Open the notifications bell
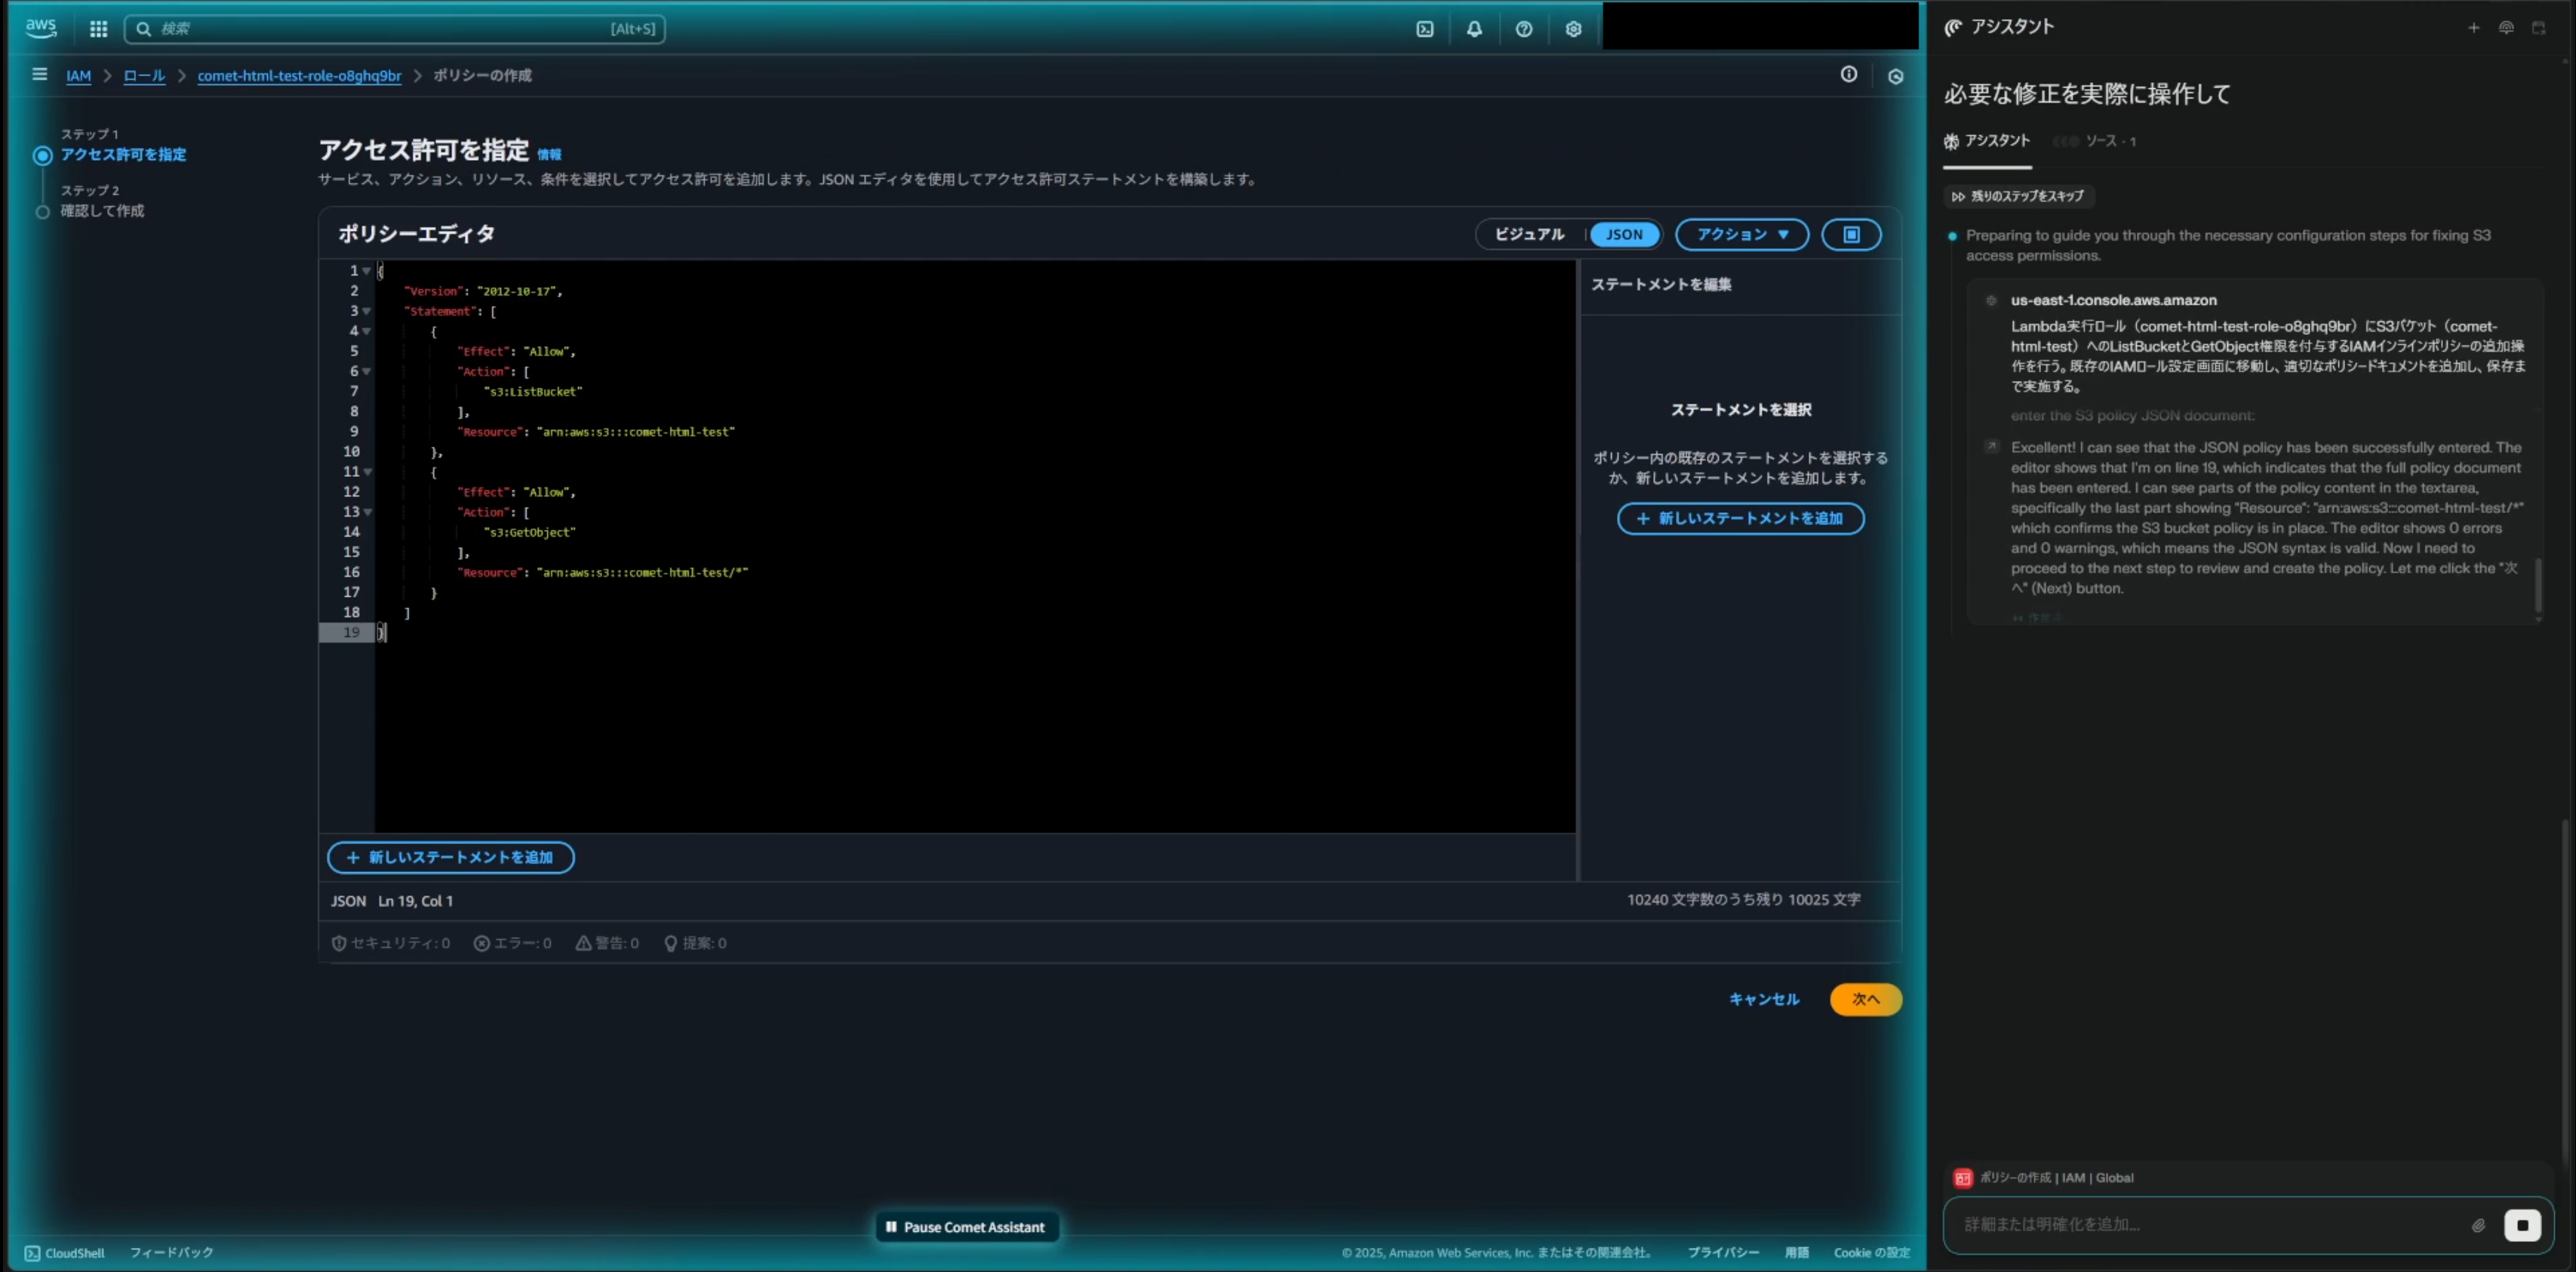This screenshot has width=2576, height=1272. [1474, 29]
